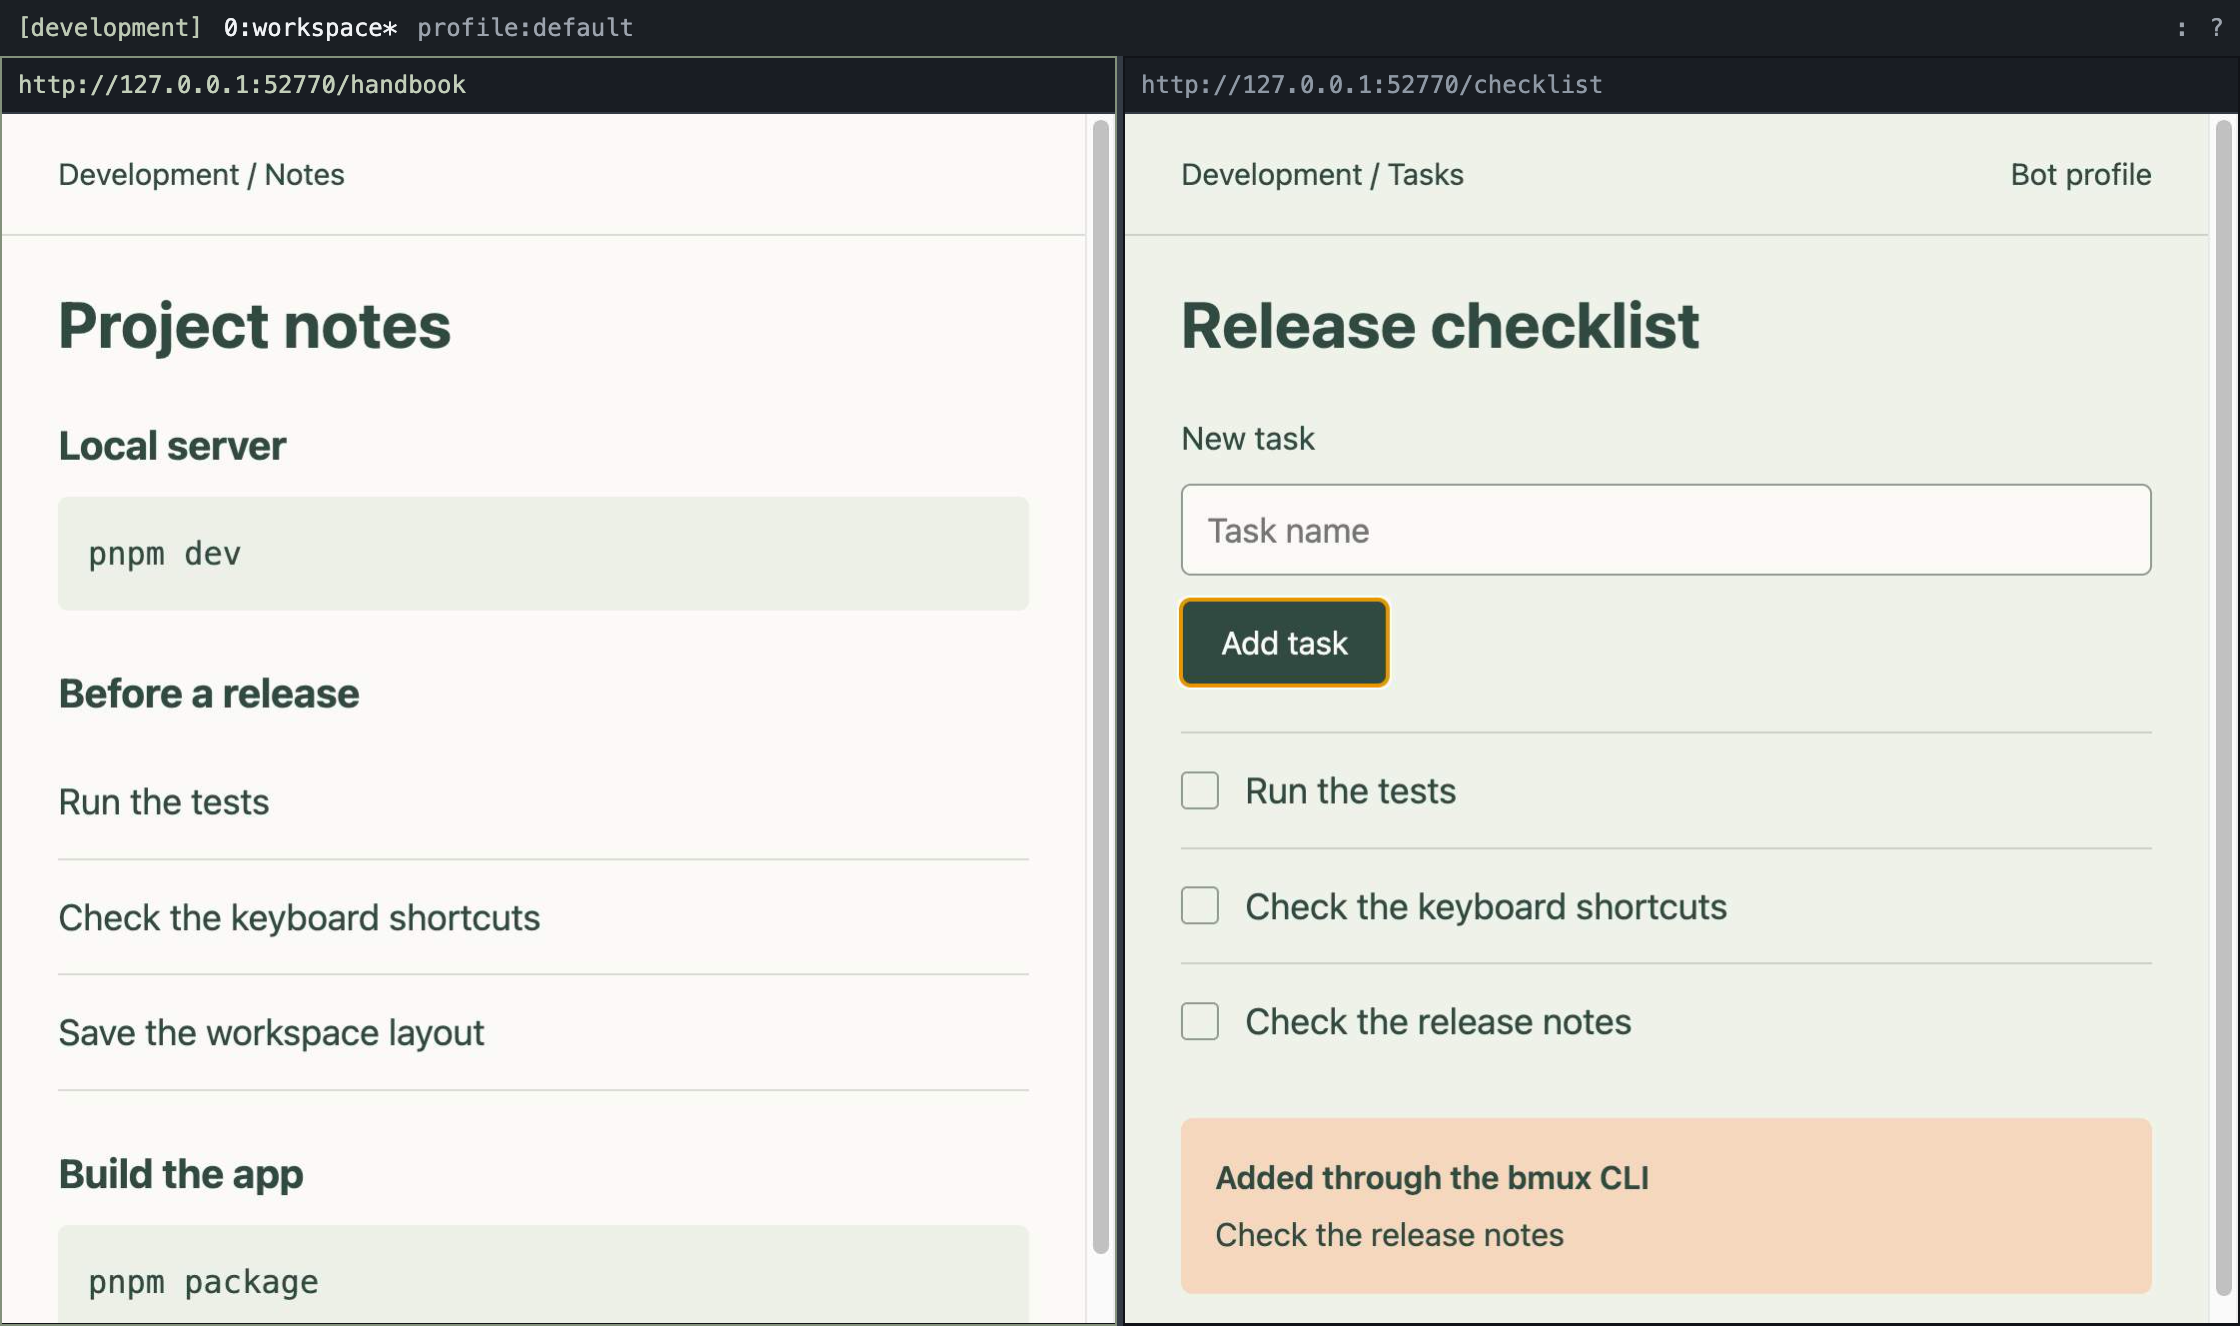The image size is (2240, 1326).
Task: Click the Run the tests checklist label
Action: click(1350, 791)
